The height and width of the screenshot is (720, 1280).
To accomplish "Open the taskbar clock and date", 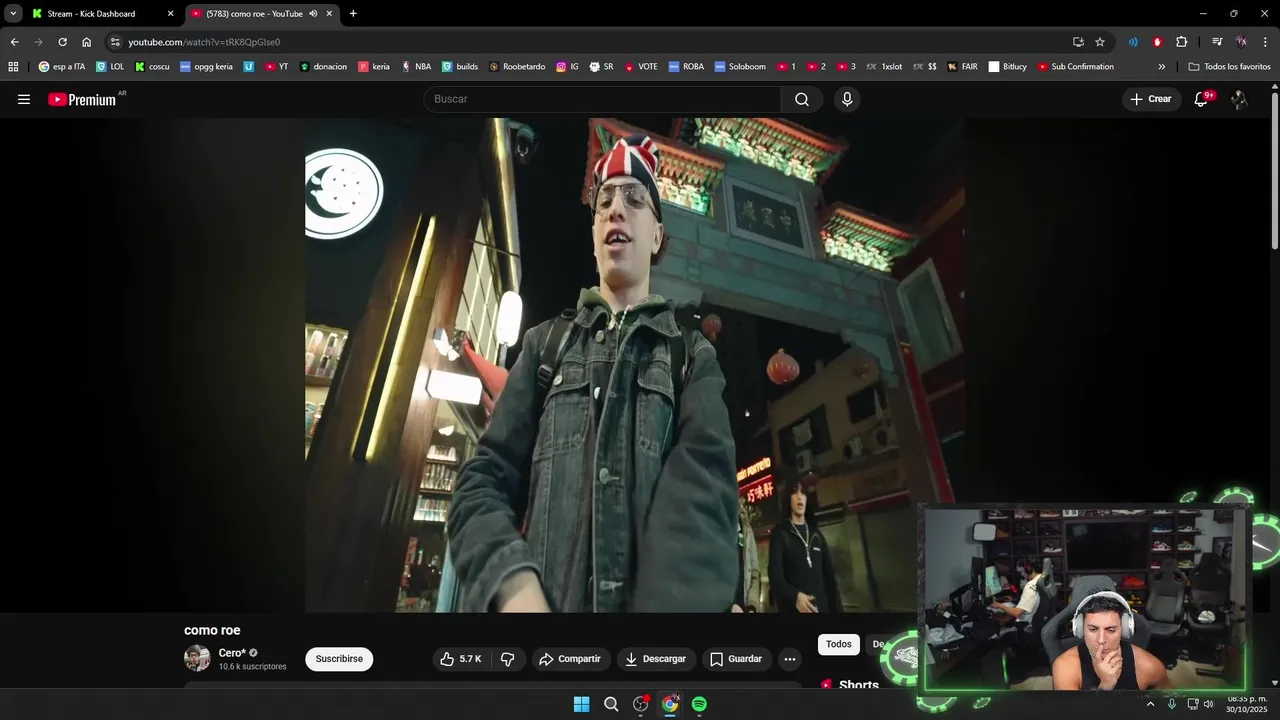I will click(1247, 704).
